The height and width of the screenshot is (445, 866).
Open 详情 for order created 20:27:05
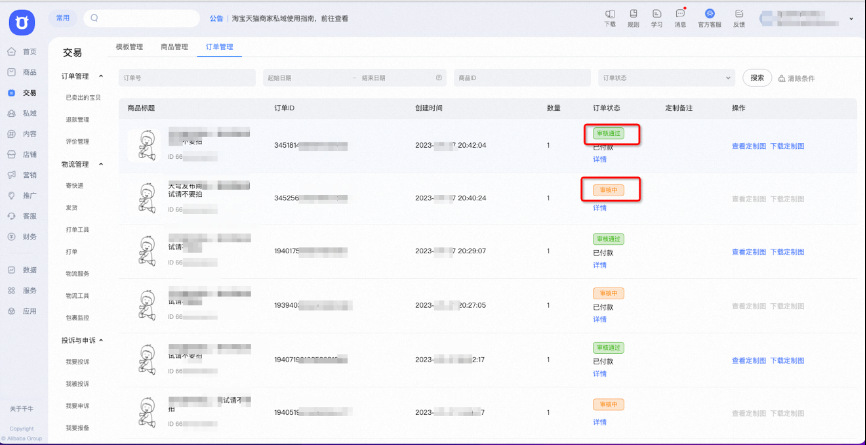[x=600, y=320]
